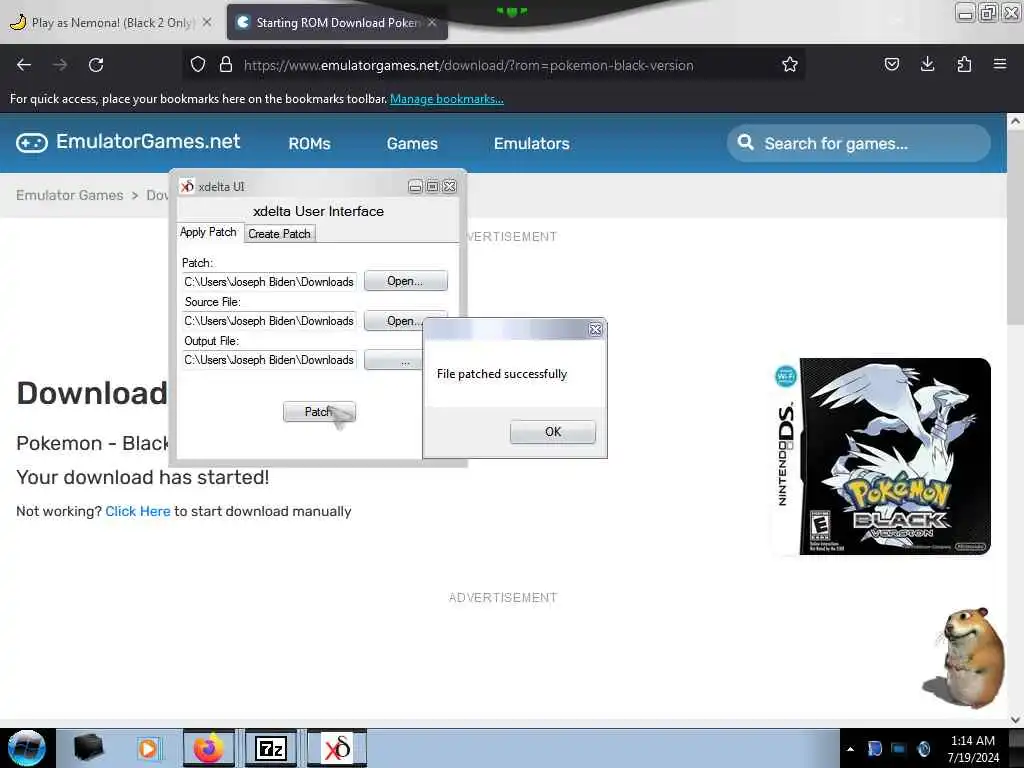1024x768 pixels.
Task: Click the Patch button
Action: (319, 412)
